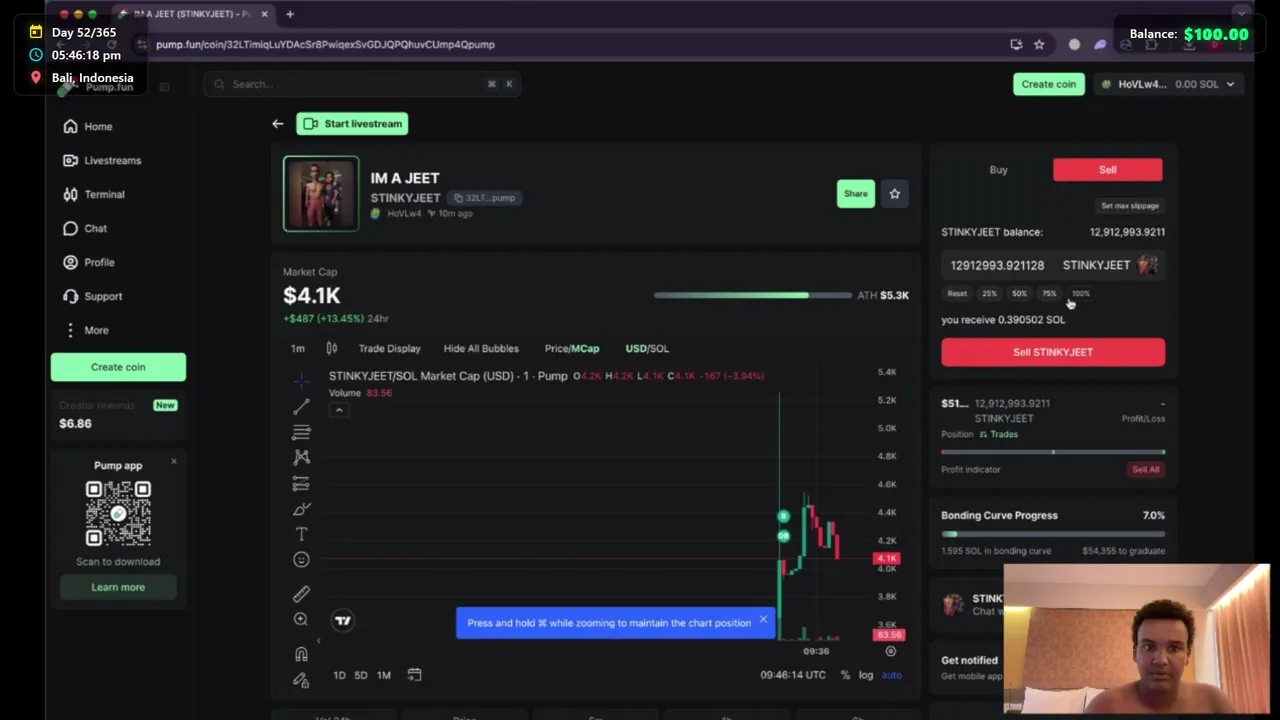
Task: Select the crosshair cursor chart tool
Action: (x=301, y=381)
